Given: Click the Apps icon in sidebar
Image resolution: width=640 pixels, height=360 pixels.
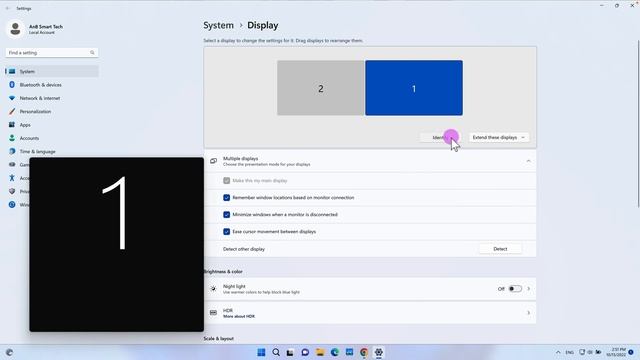Looking at the screenshot, I should (12, 125).
